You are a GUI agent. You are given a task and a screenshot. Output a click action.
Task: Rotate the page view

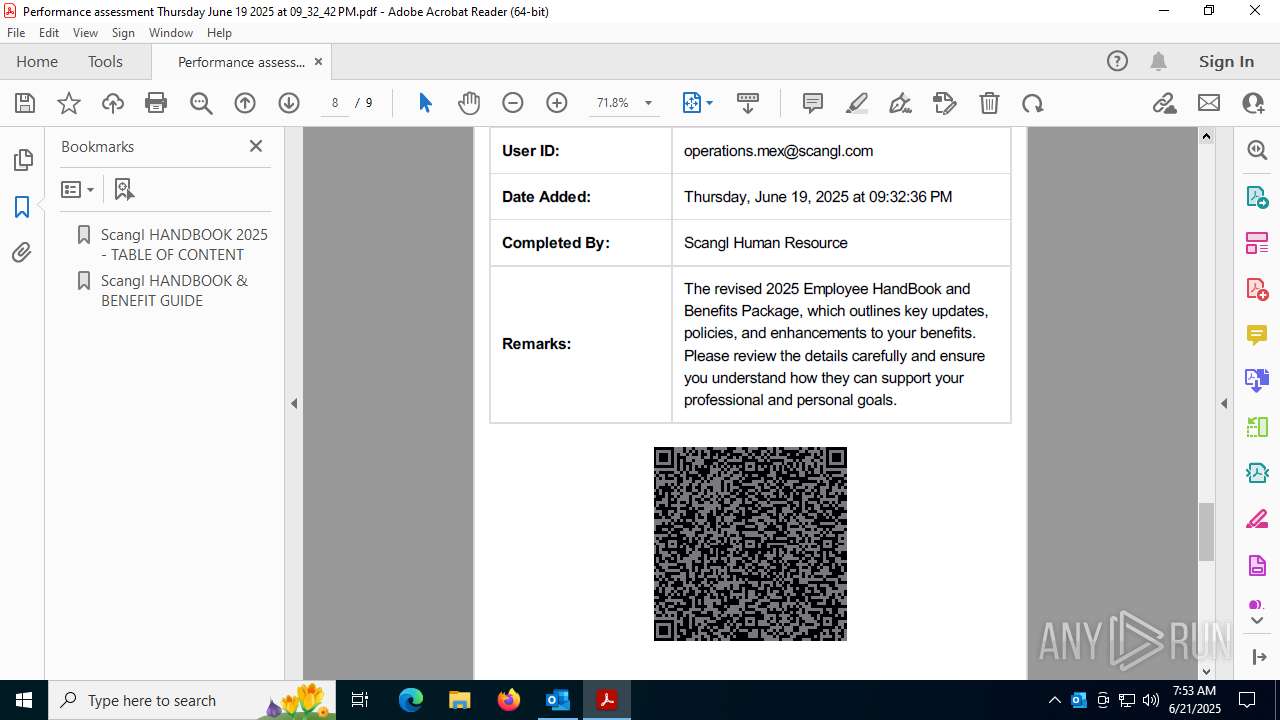click(1033, 103)
